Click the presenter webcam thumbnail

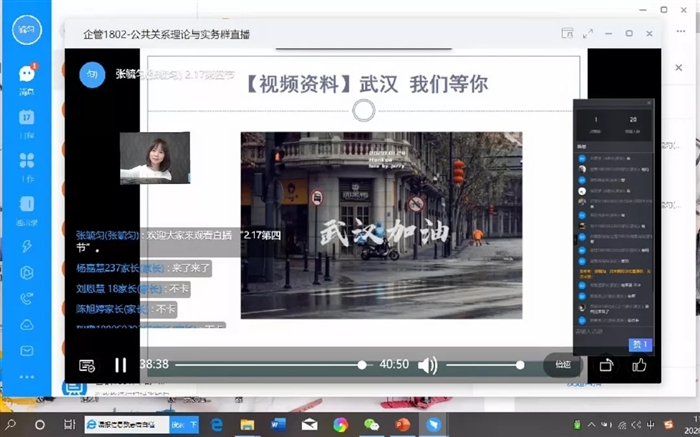pos(155,158)
